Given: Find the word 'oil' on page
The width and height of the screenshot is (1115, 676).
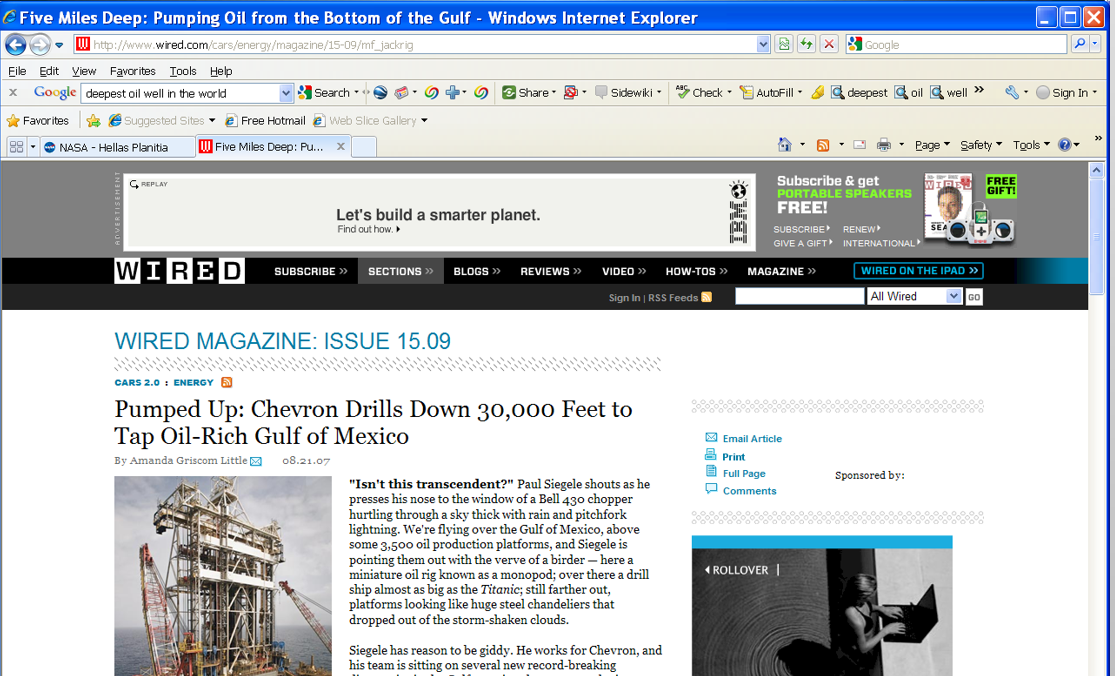Looking at the screenshot, I should coord(909,92).
